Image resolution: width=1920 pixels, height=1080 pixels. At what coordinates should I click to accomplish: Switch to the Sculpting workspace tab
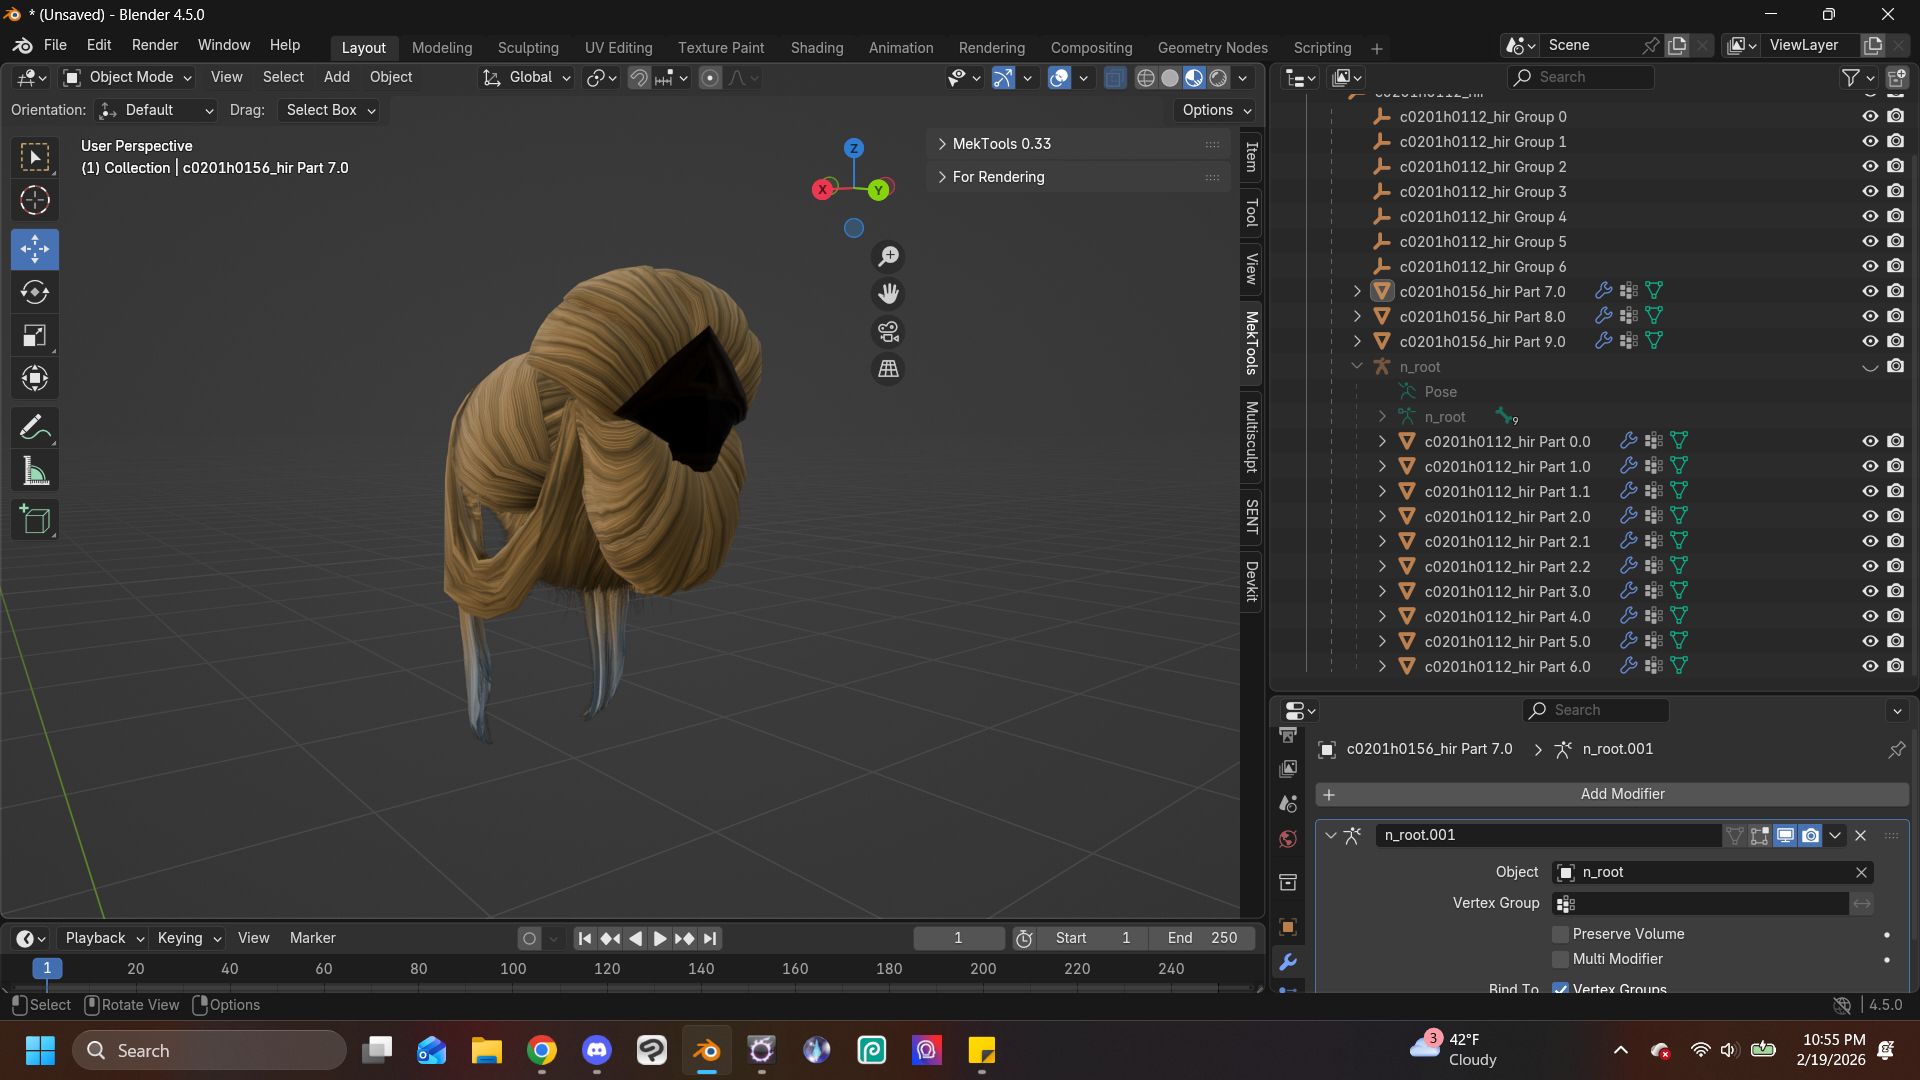coord(528,48)
